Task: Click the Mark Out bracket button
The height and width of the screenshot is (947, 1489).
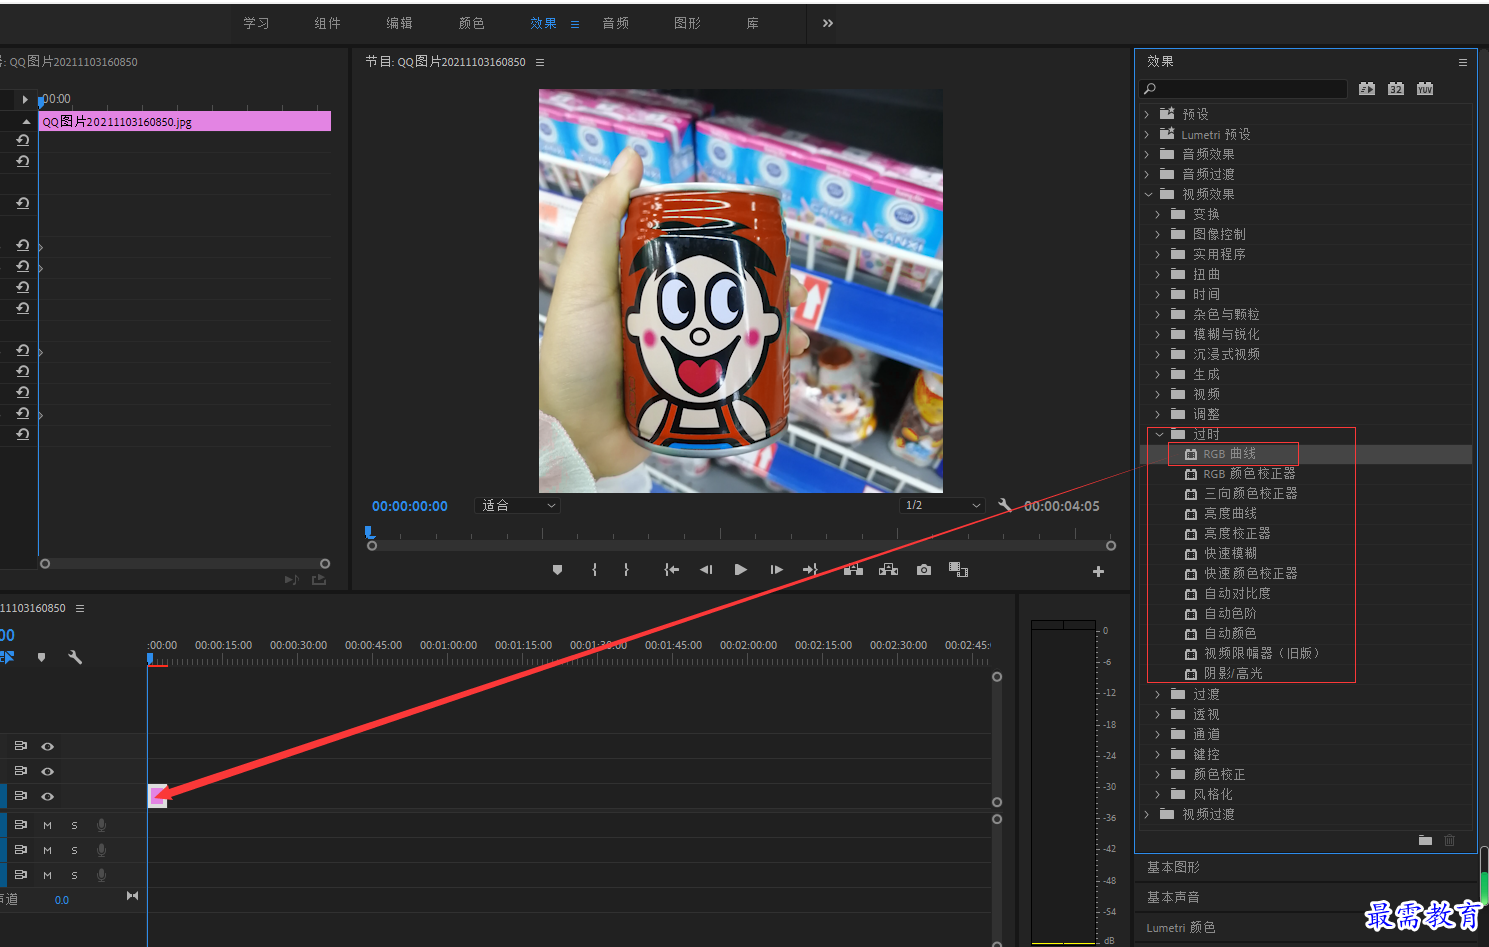Action: coord(626,570)
